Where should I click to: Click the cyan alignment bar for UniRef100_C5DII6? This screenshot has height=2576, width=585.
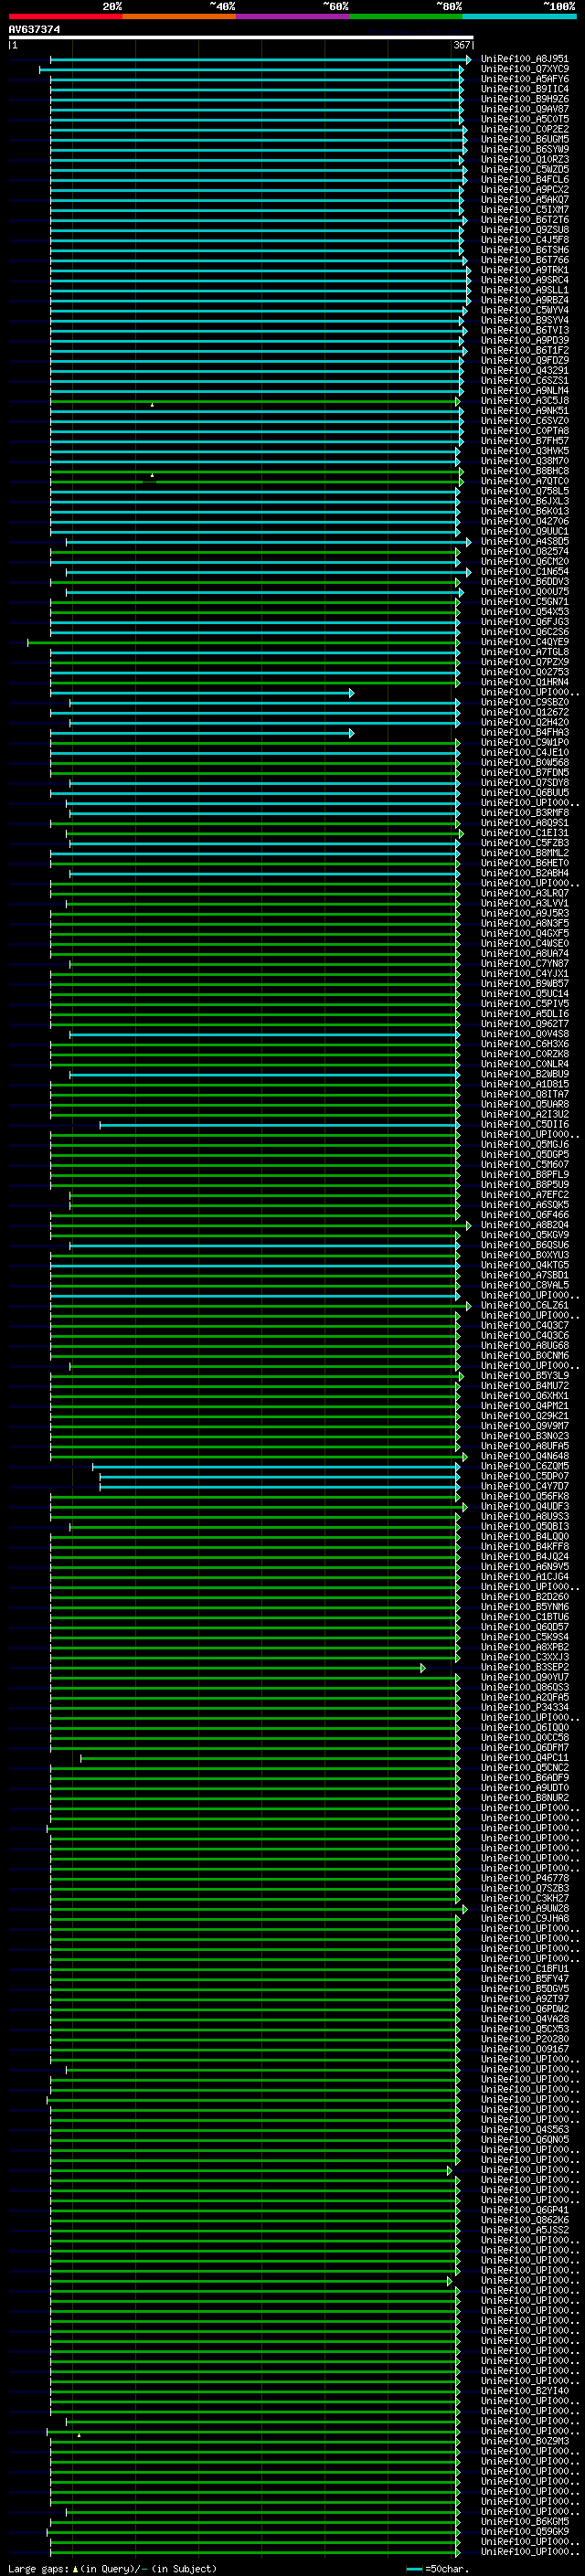tap(280, 1124)
